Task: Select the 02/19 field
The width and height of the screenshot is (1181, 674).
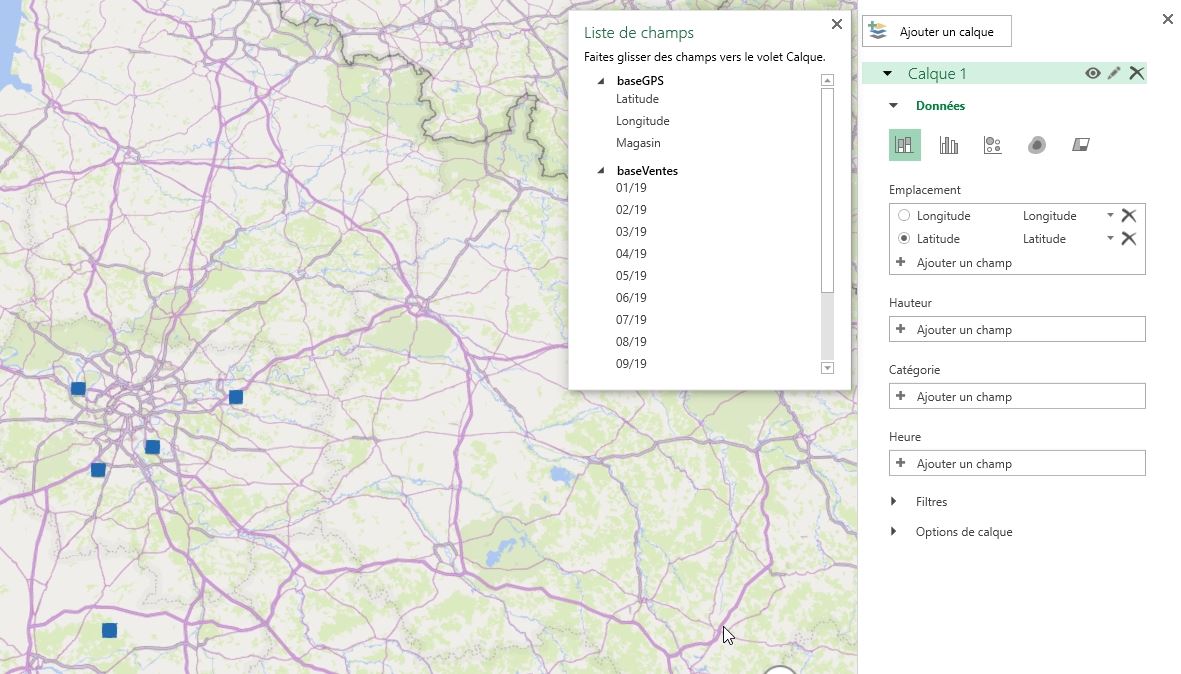Action: click(631, 209)
